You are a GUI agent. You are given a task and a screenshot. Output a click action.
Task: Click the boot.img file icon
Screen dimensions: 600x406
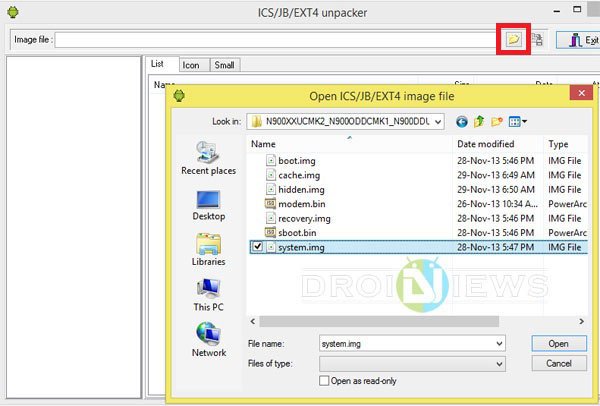pos(271,160)
